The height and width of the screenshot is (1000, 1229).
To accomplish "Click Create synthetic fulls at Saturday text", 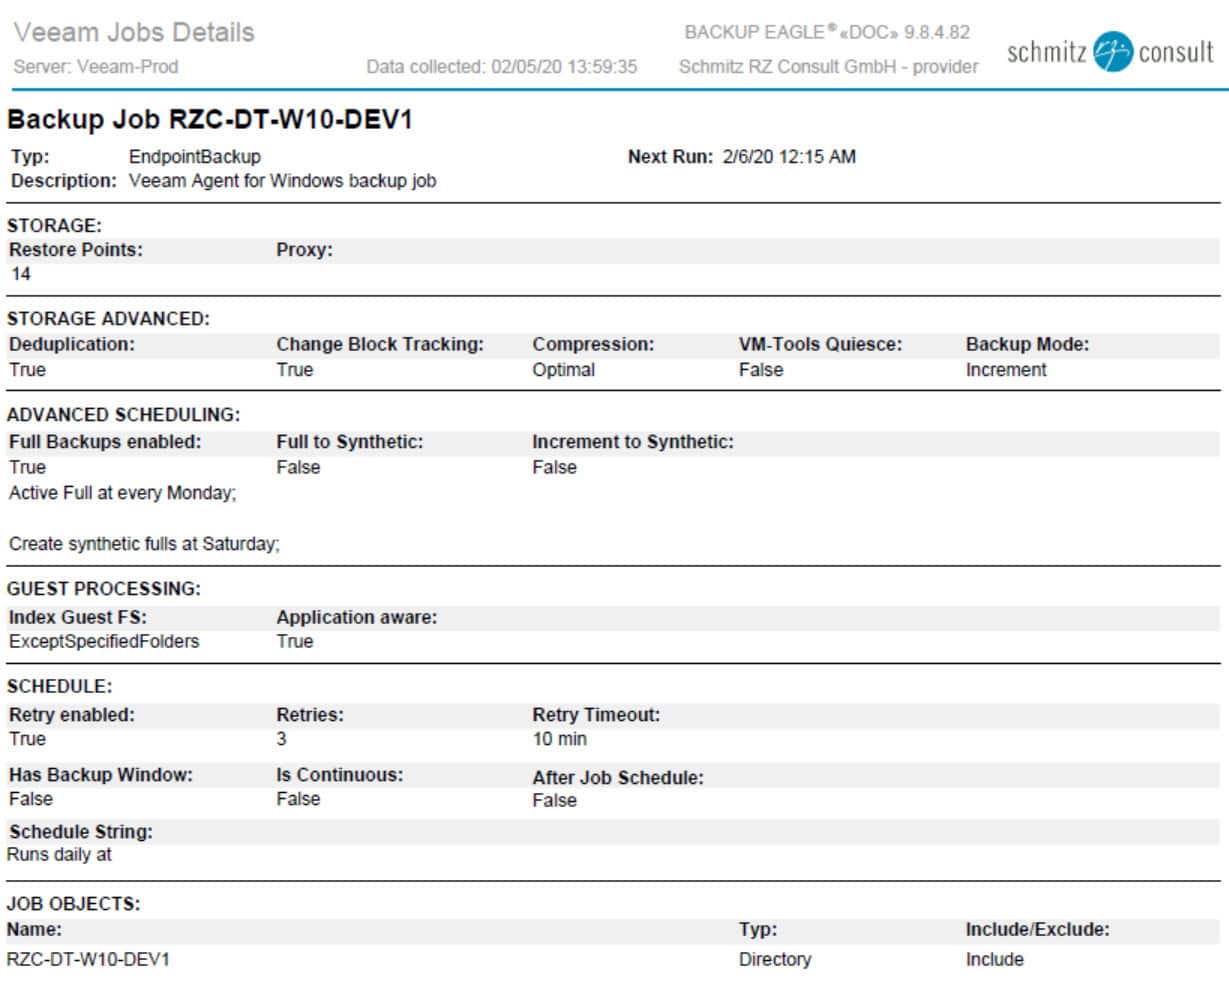I will [144, 545].
